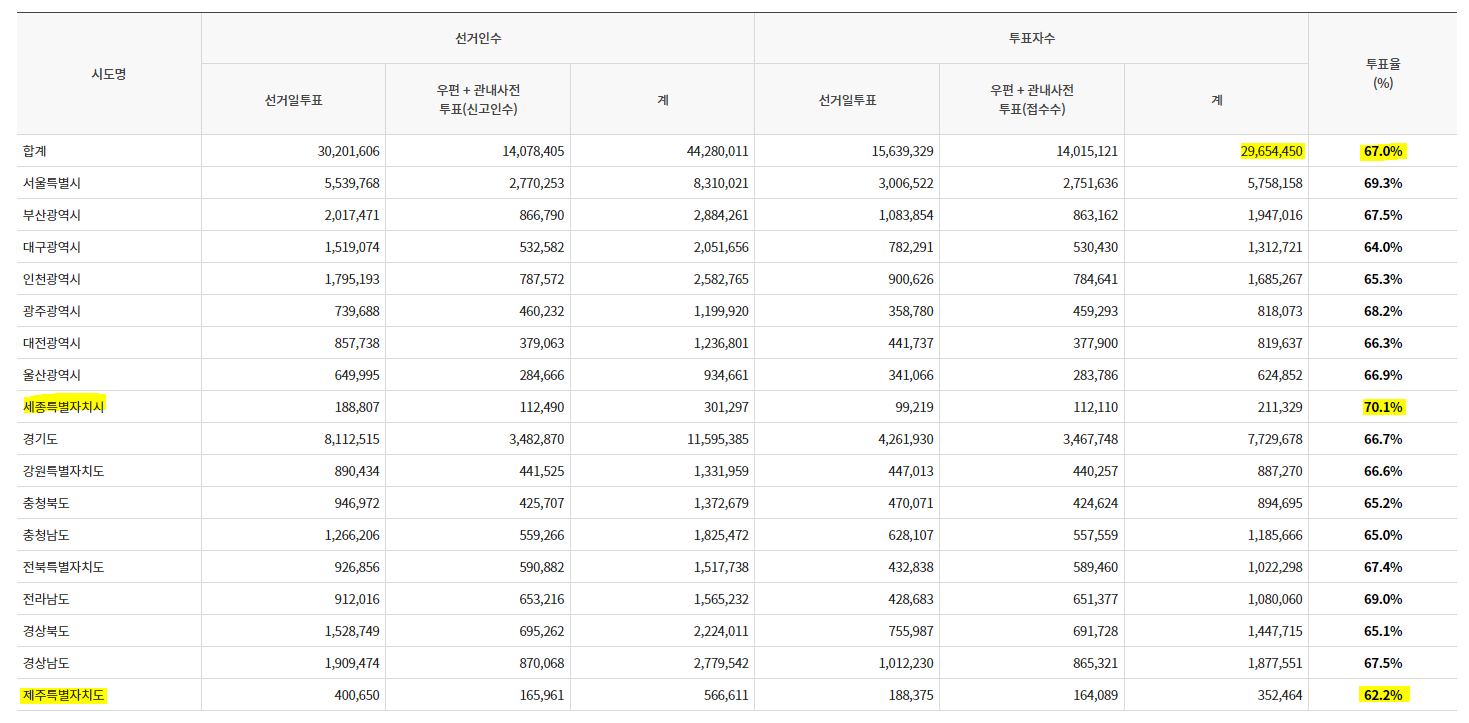Viewport: 1469px width, 723px height.
Task: Select the 대구광역시 row label
Action: 53,247
